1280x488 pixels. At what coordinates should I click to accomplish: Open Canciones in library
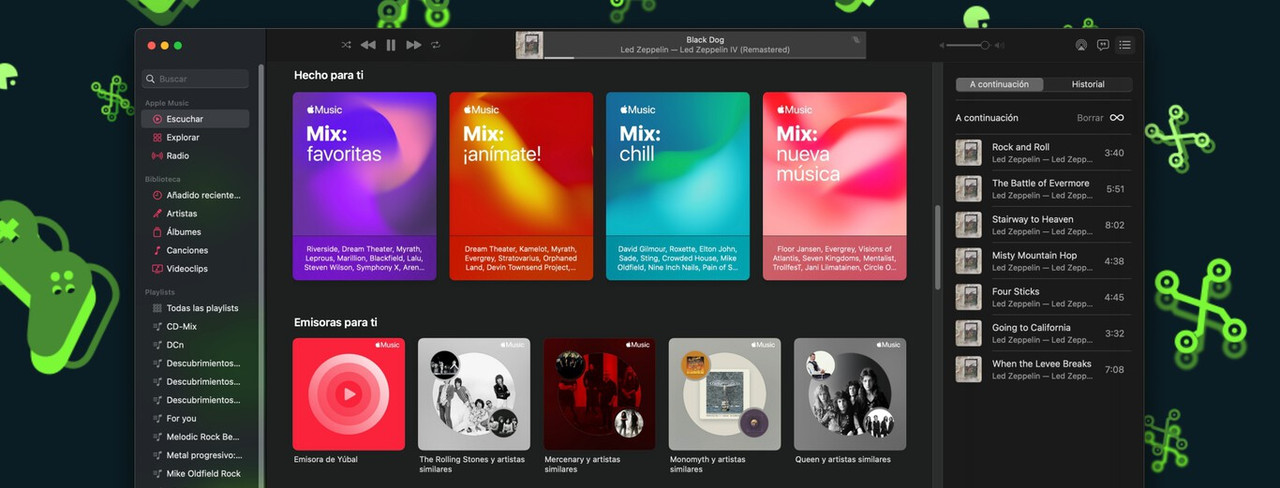click(x=195, y=250)
